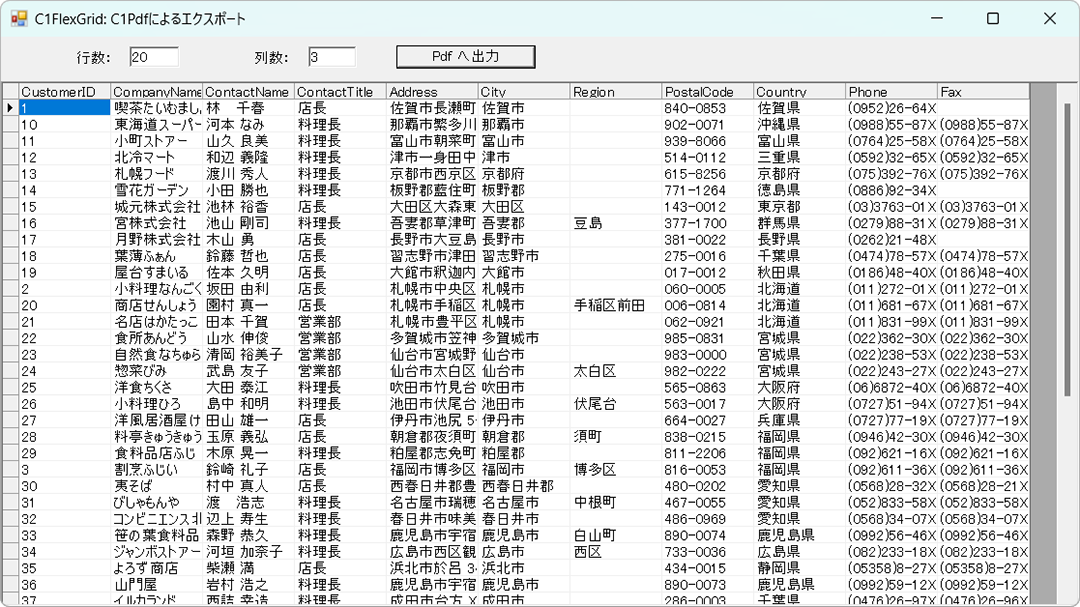
Task: Click the Phone column header
Action: tap(891, 92)
